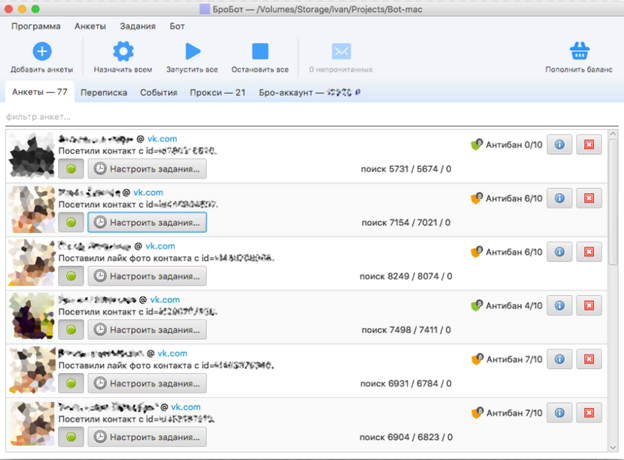Switch to the Прокси — 21 tab
Image resolution: width=624 pixels, height=460 pixels.
[218, 92]
